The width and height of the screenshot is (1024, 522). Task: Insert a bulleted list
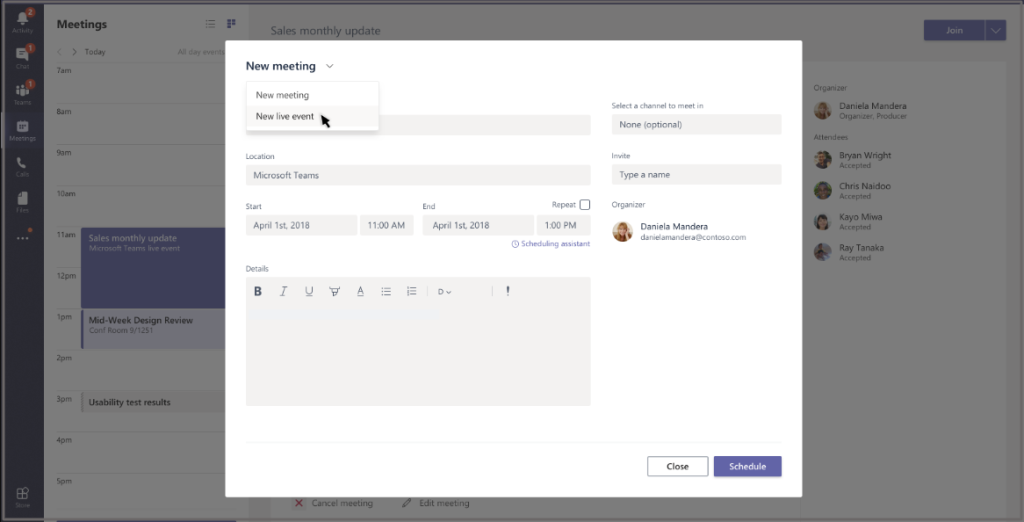(386, 291)
